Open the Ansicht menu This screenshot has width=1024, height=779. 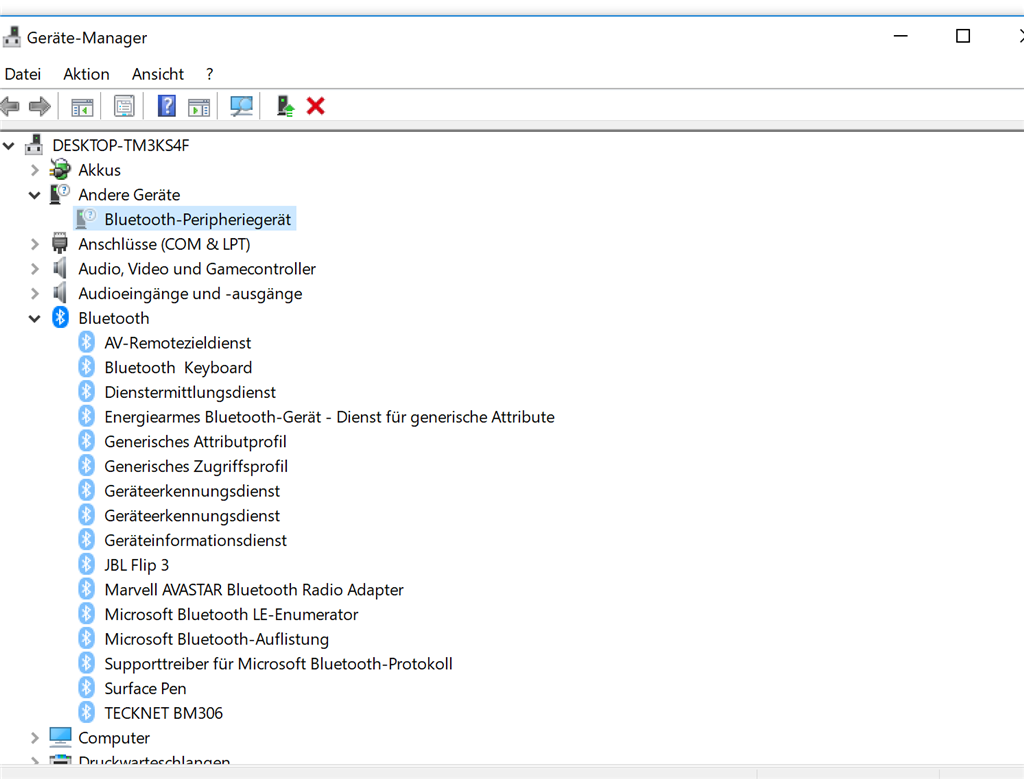click(x=158, y=74)
